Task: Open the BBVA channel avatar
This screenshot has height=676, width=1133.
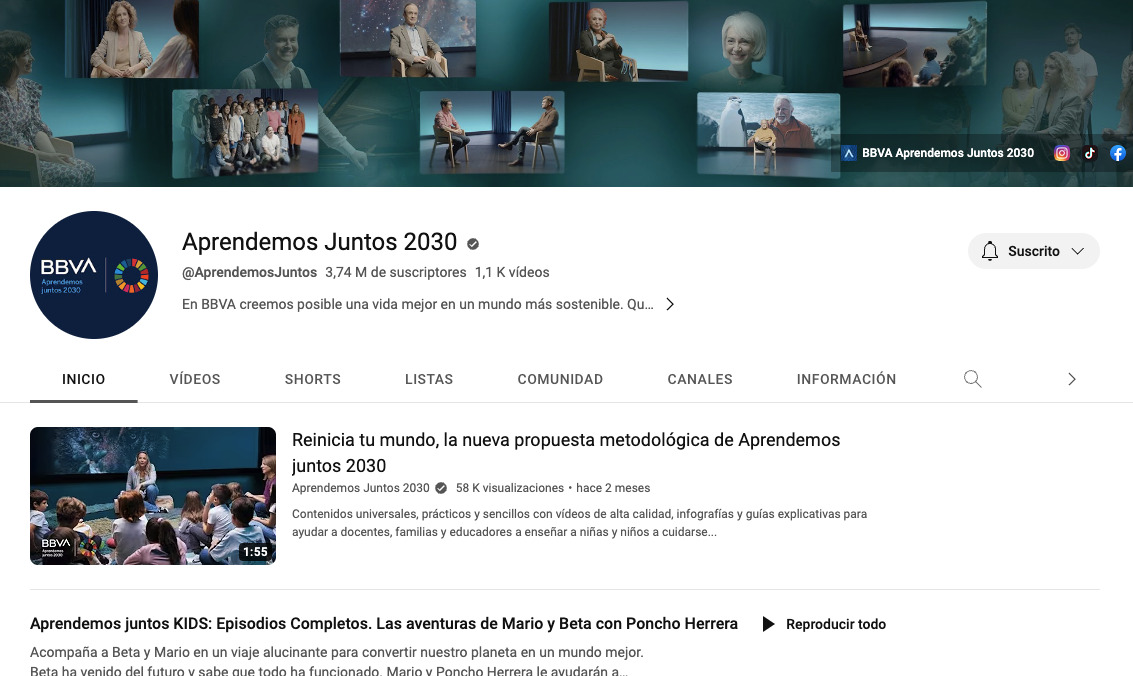Action: click(x=93, y=274)
